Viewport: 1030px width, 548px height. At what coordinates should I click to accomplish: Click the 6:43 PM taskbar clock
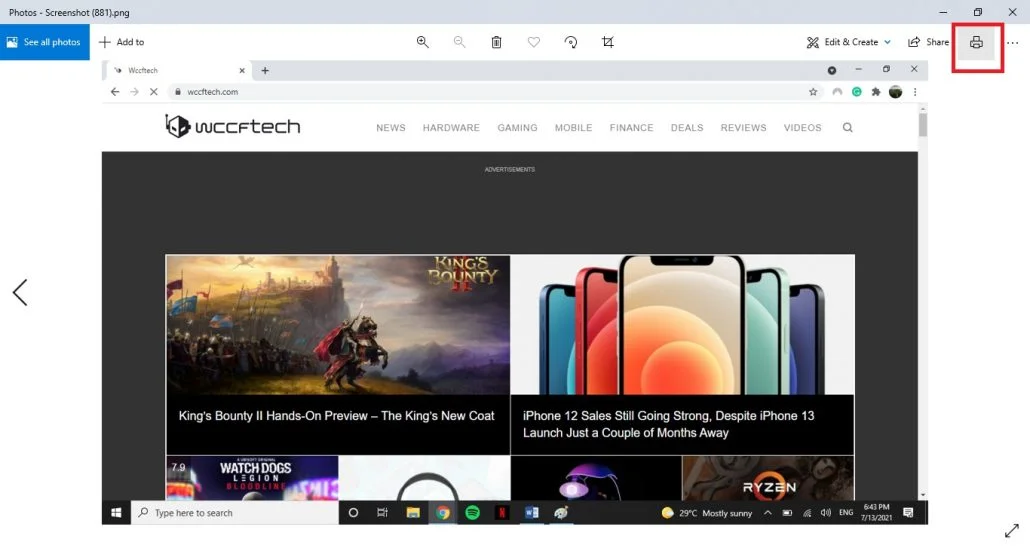(x=876, y=513)
